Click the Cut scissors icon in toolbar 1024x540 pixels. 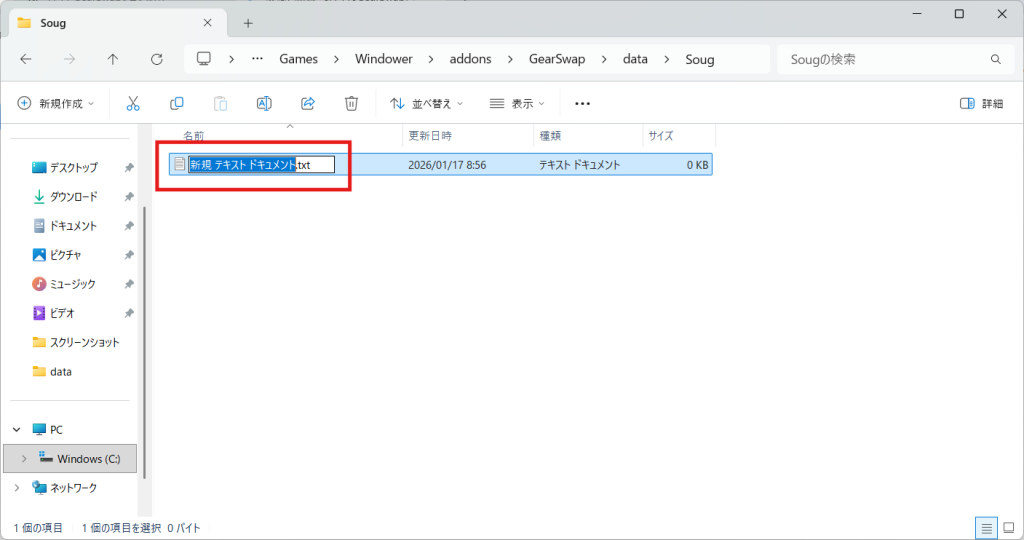pyautogui.click(x=133, y=103)
